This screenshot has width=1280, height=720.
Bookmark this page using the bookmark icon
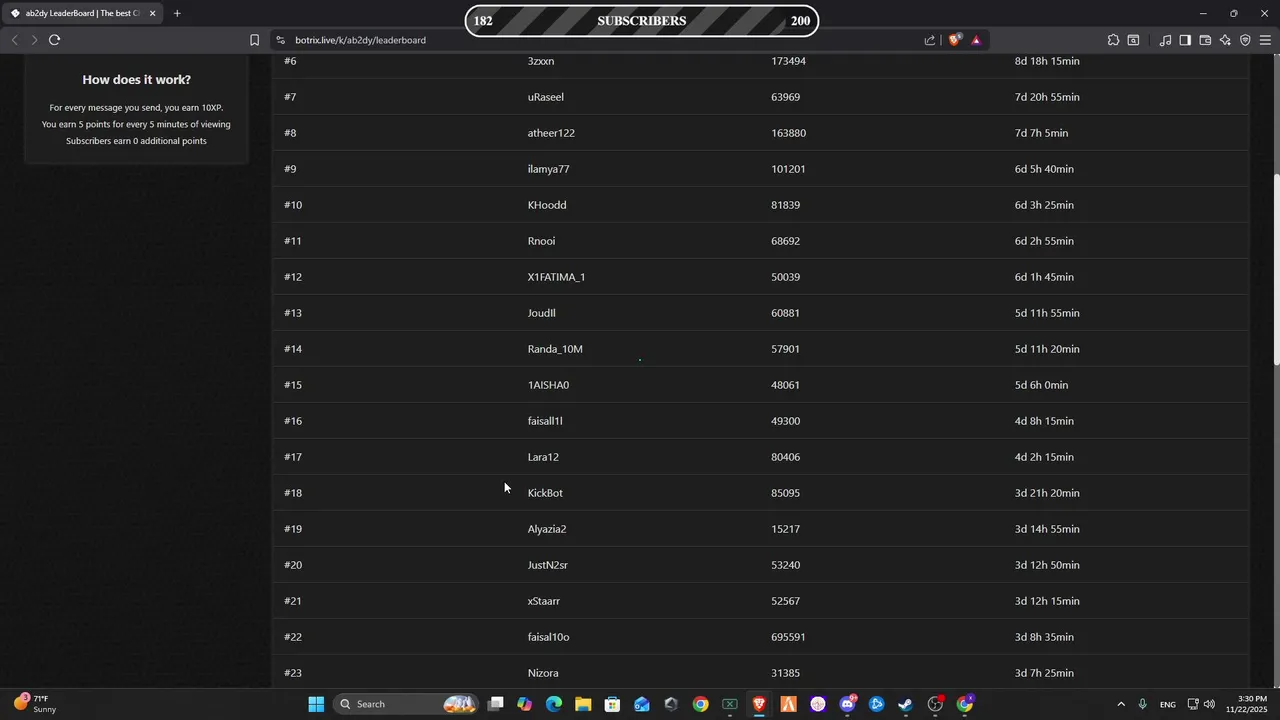click(254, 40)
